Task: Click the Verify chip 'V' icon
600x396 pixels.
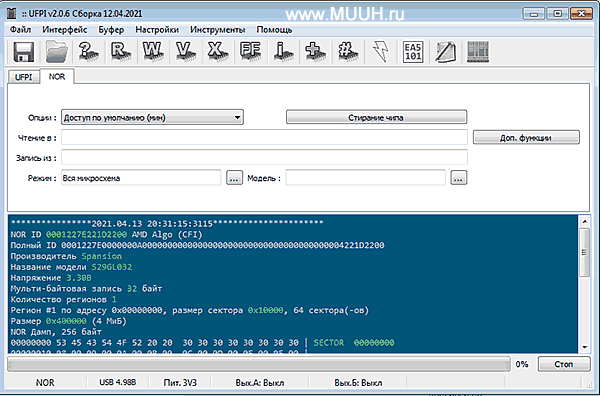Action: pyautogui.click(x=186, y=52)
